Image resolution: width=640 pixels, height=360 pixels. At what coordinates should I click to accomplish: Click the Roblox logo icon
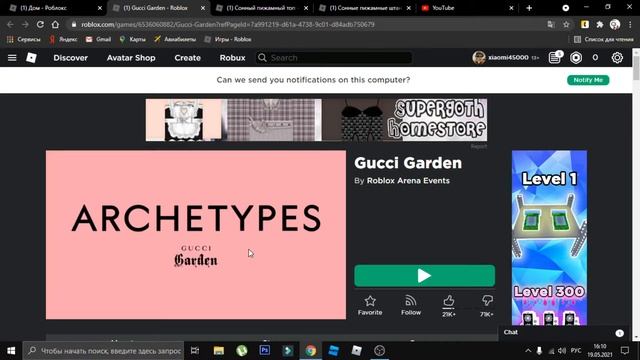click(x=31, y=58)
